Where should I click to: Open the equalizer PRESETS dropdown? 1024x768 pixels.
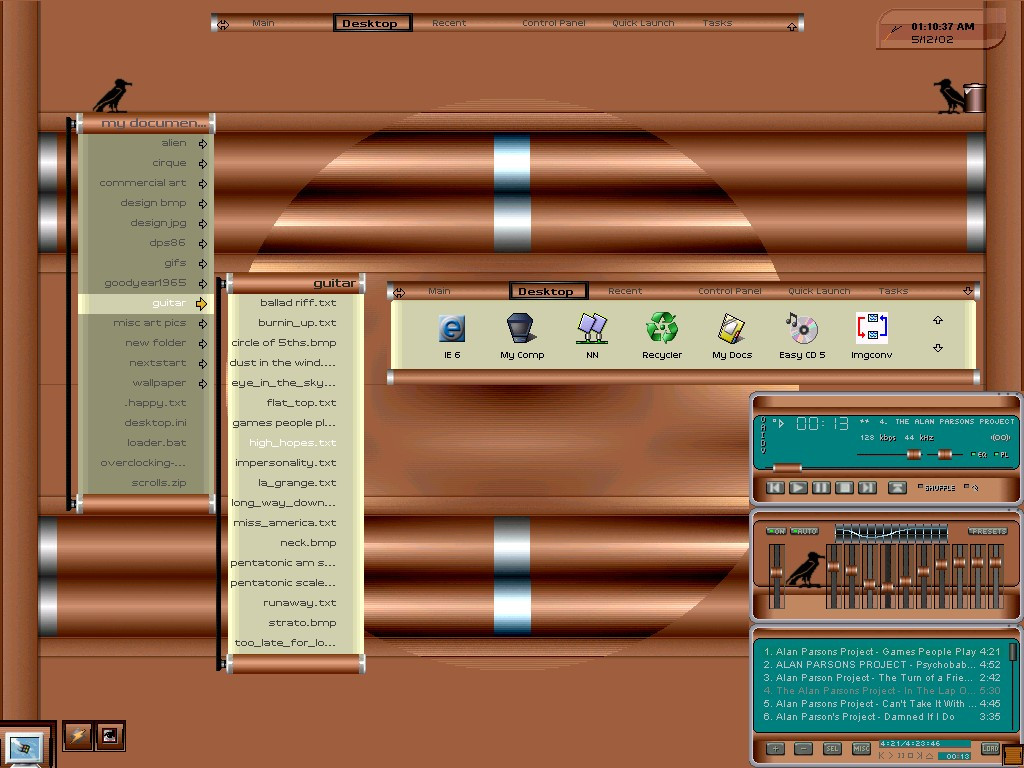coord(987,531)
